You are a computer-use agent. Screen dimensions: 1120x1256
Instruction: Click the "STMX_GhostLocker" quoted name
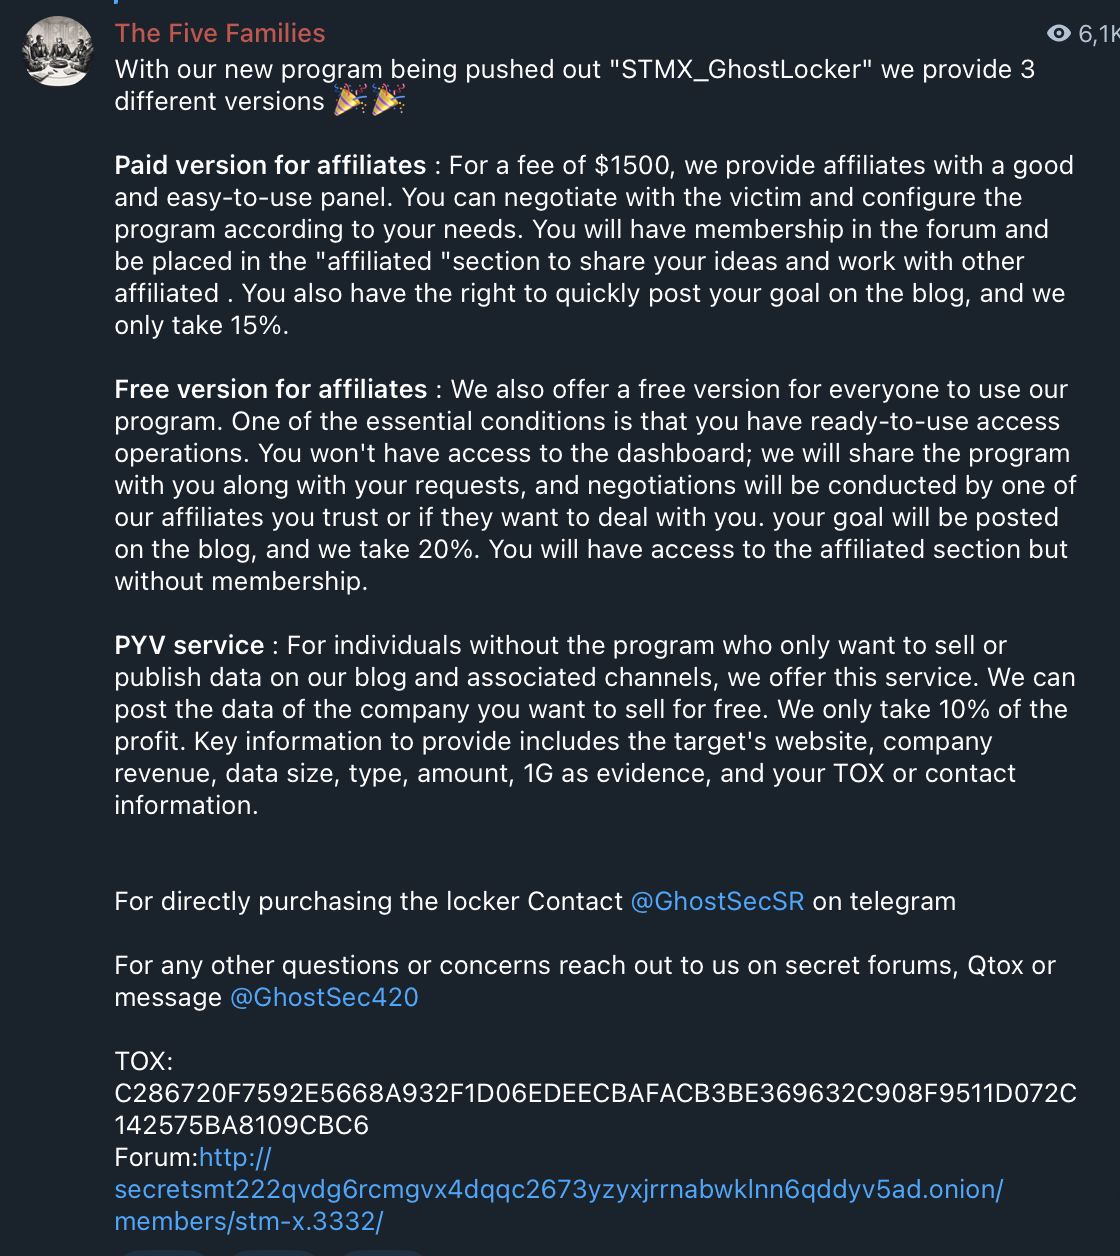[740, 69]
